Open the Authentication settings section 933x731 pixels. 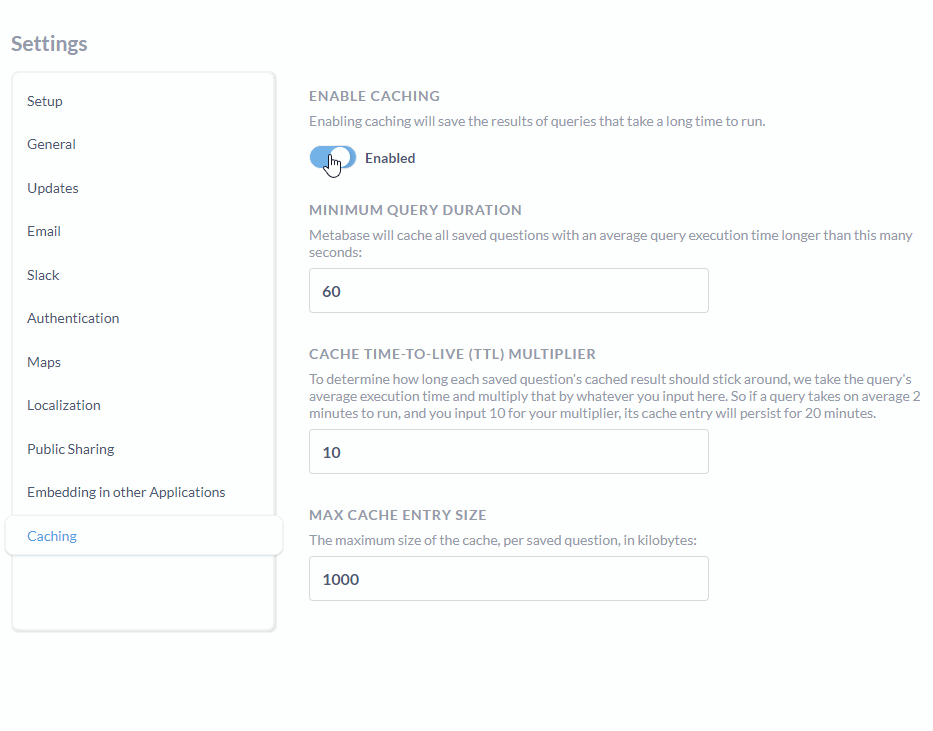click(x=73, y=318)
